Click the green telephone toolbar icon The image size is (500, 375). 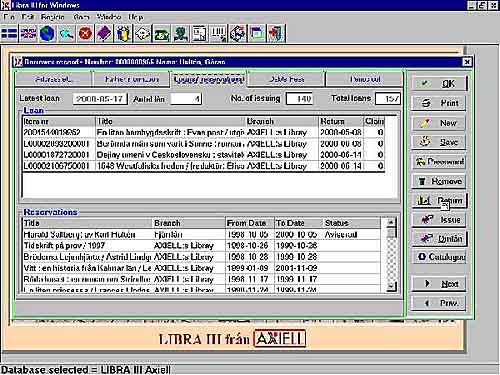(x=161, y=34)
